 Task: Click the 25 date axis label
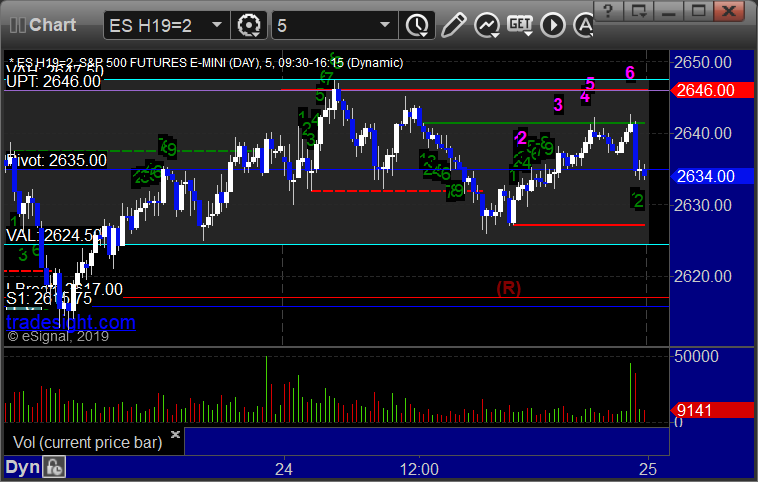pyautogui.click(x=648, y=469)
